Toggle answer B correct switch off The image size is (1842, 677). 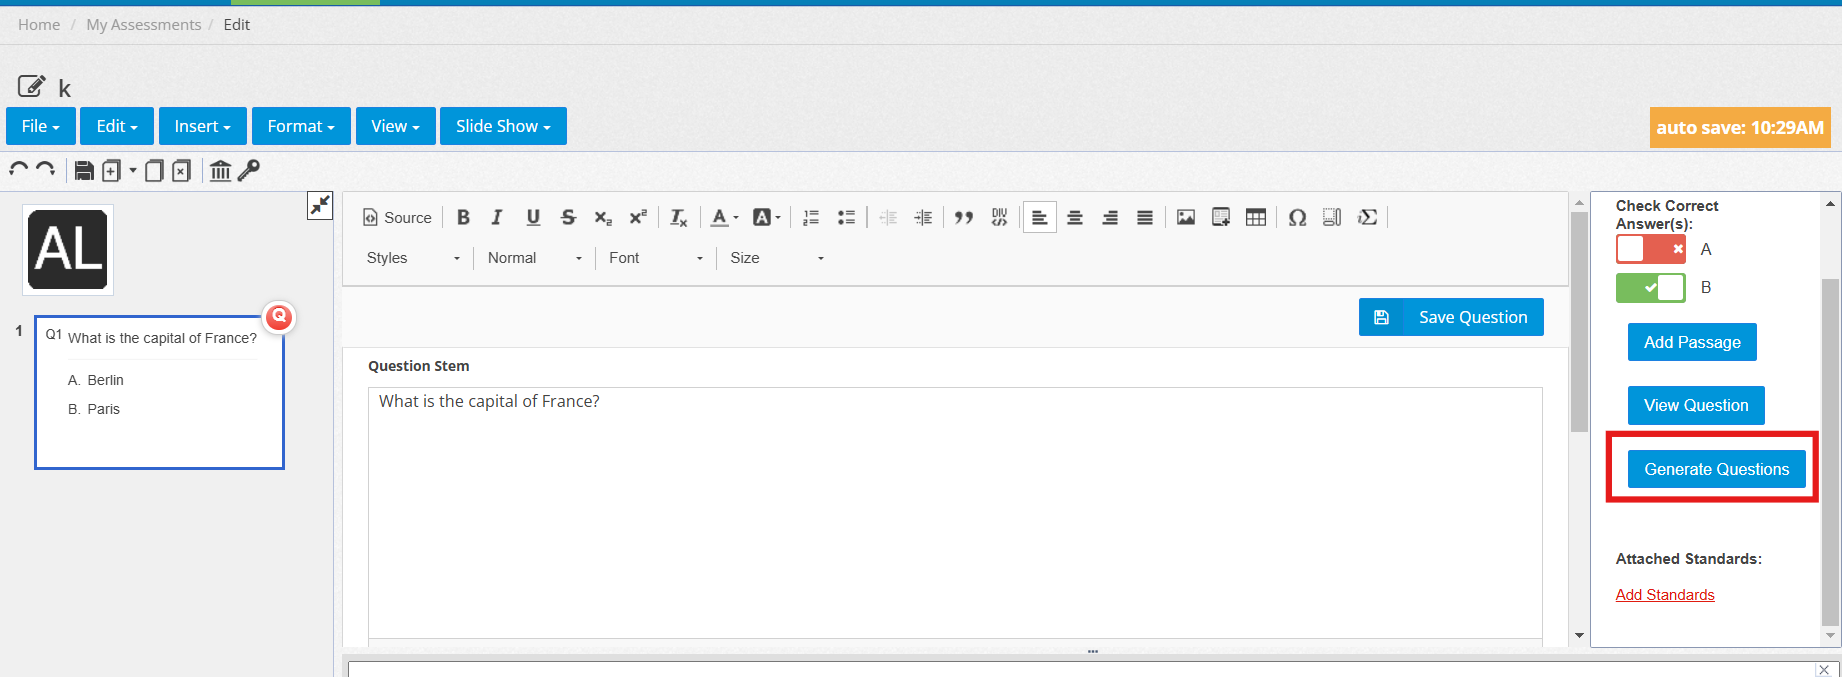click(1650, 288)
